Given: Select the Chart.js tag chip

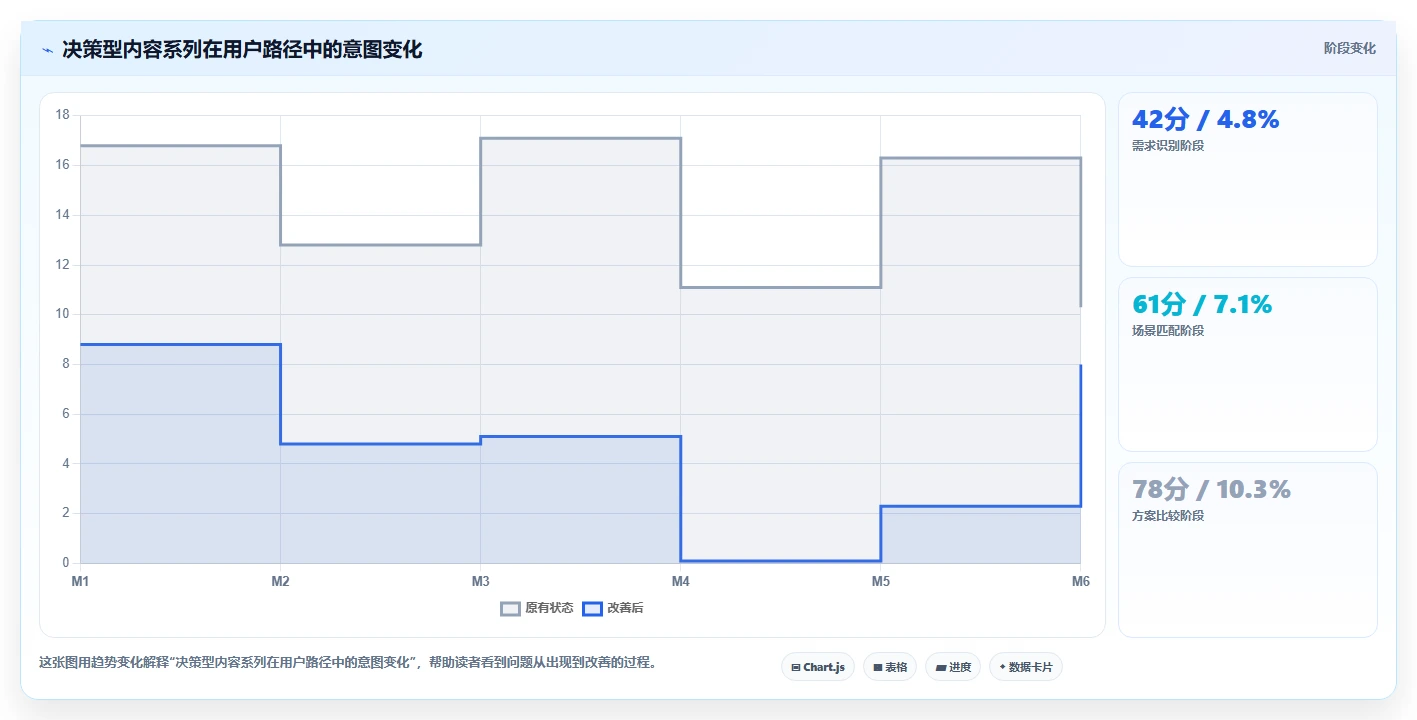Looking at the screenshot, I should [817, 667].
